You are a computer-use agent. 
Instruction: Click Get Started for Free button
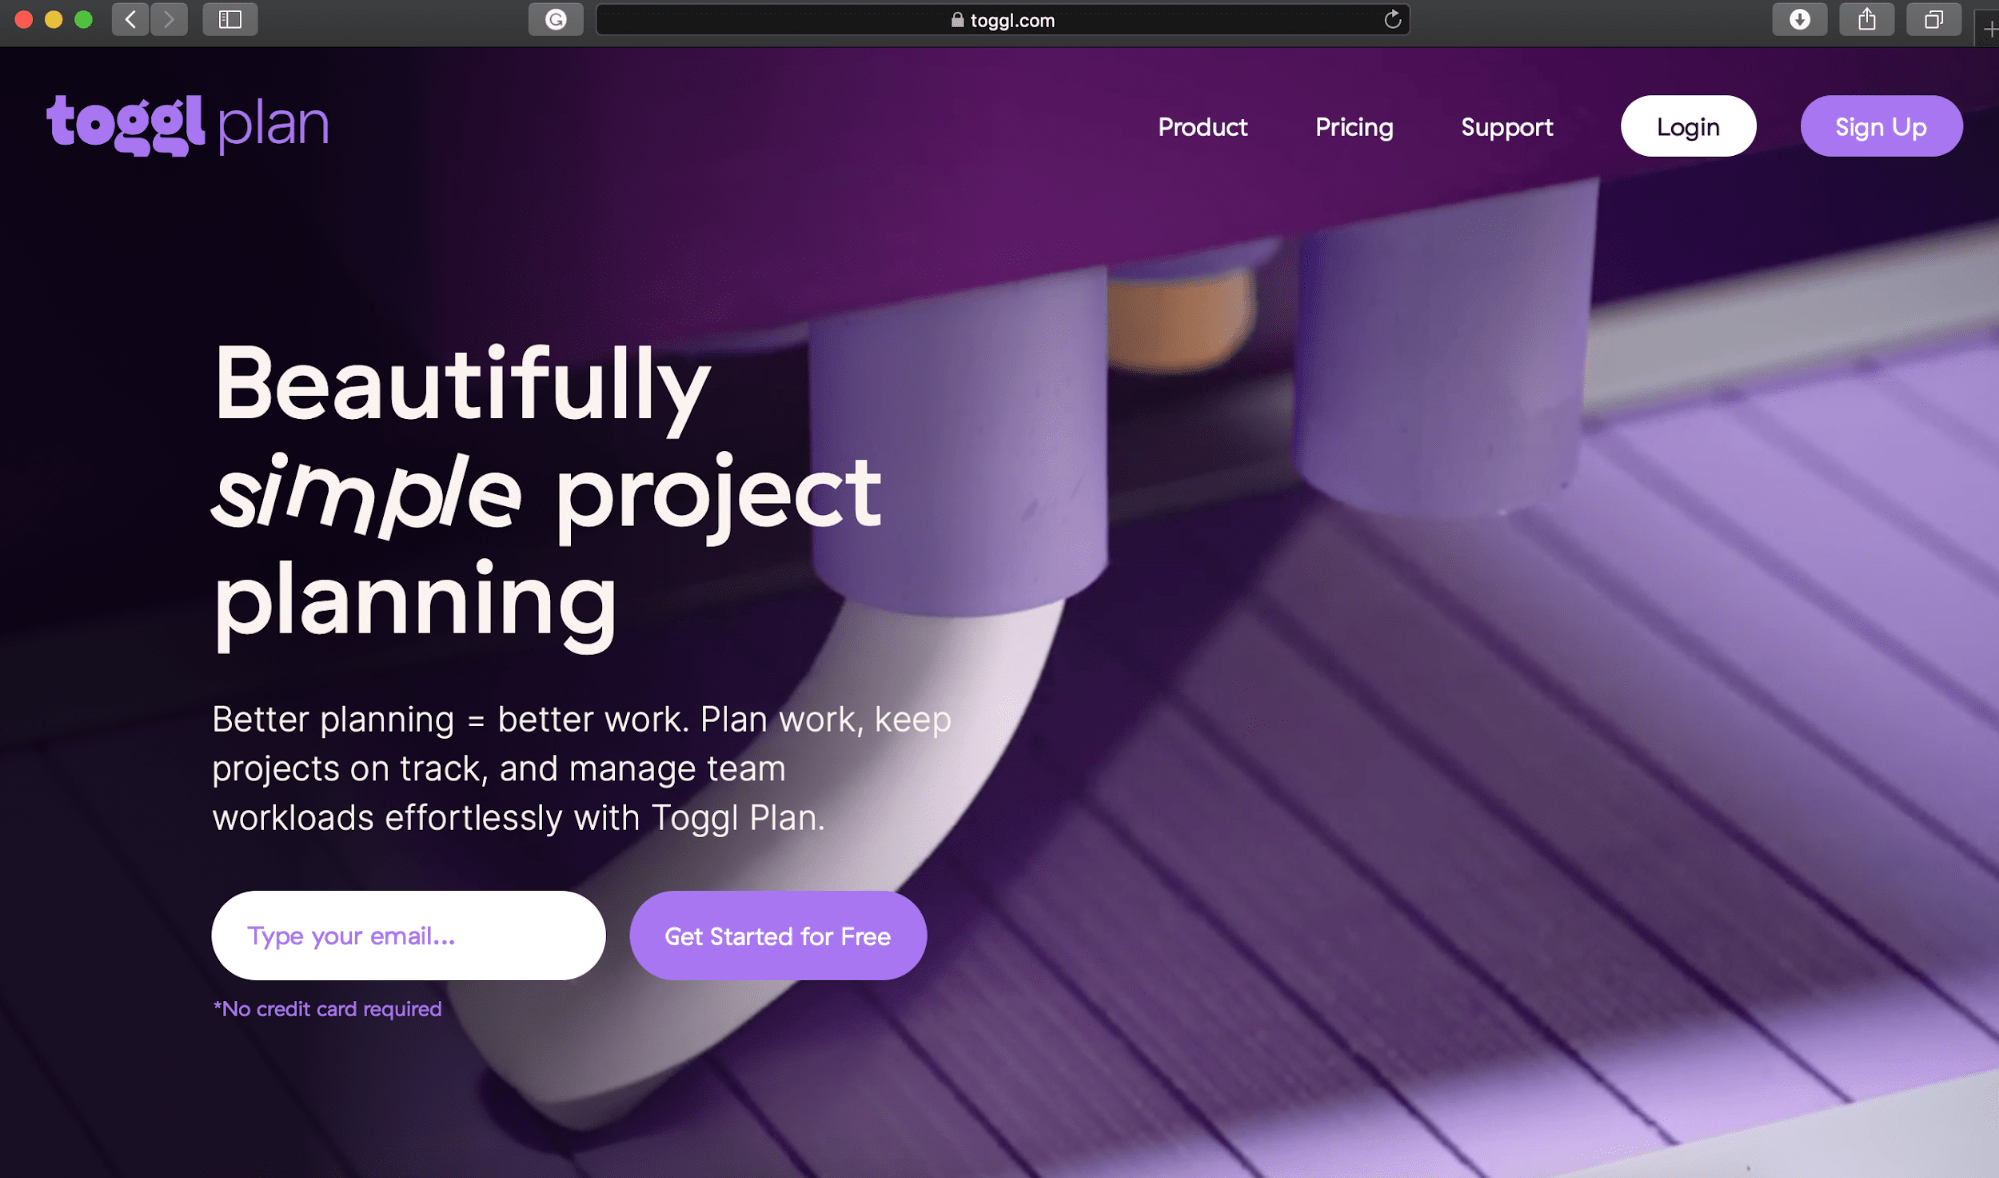point(778,935)
